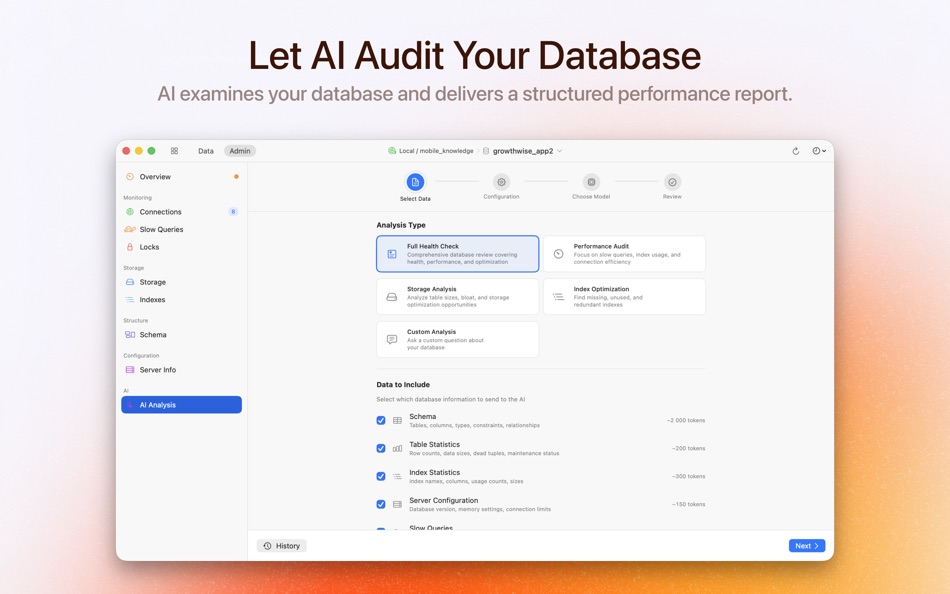Select the Indexes sidebar icon
The image size is (950, 594).
[x=131, y=299]
